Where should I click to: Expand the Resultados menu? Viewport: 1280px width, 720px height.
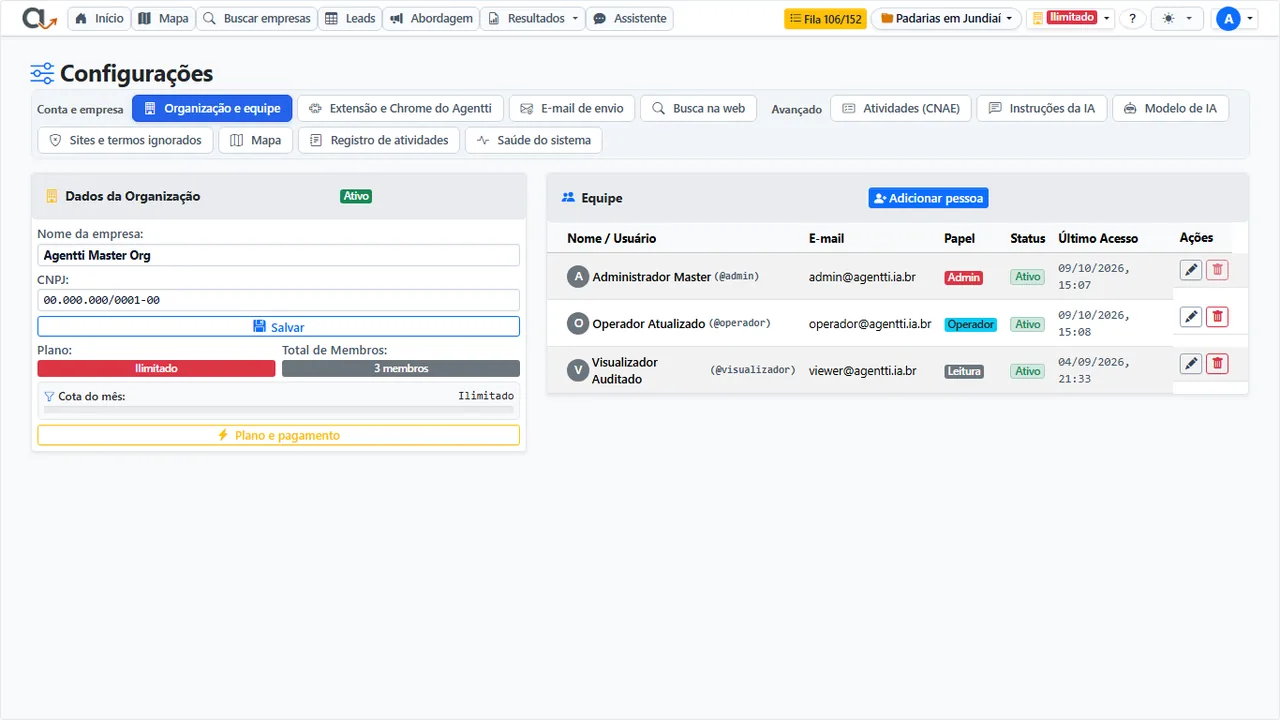(x=534, y=19)
